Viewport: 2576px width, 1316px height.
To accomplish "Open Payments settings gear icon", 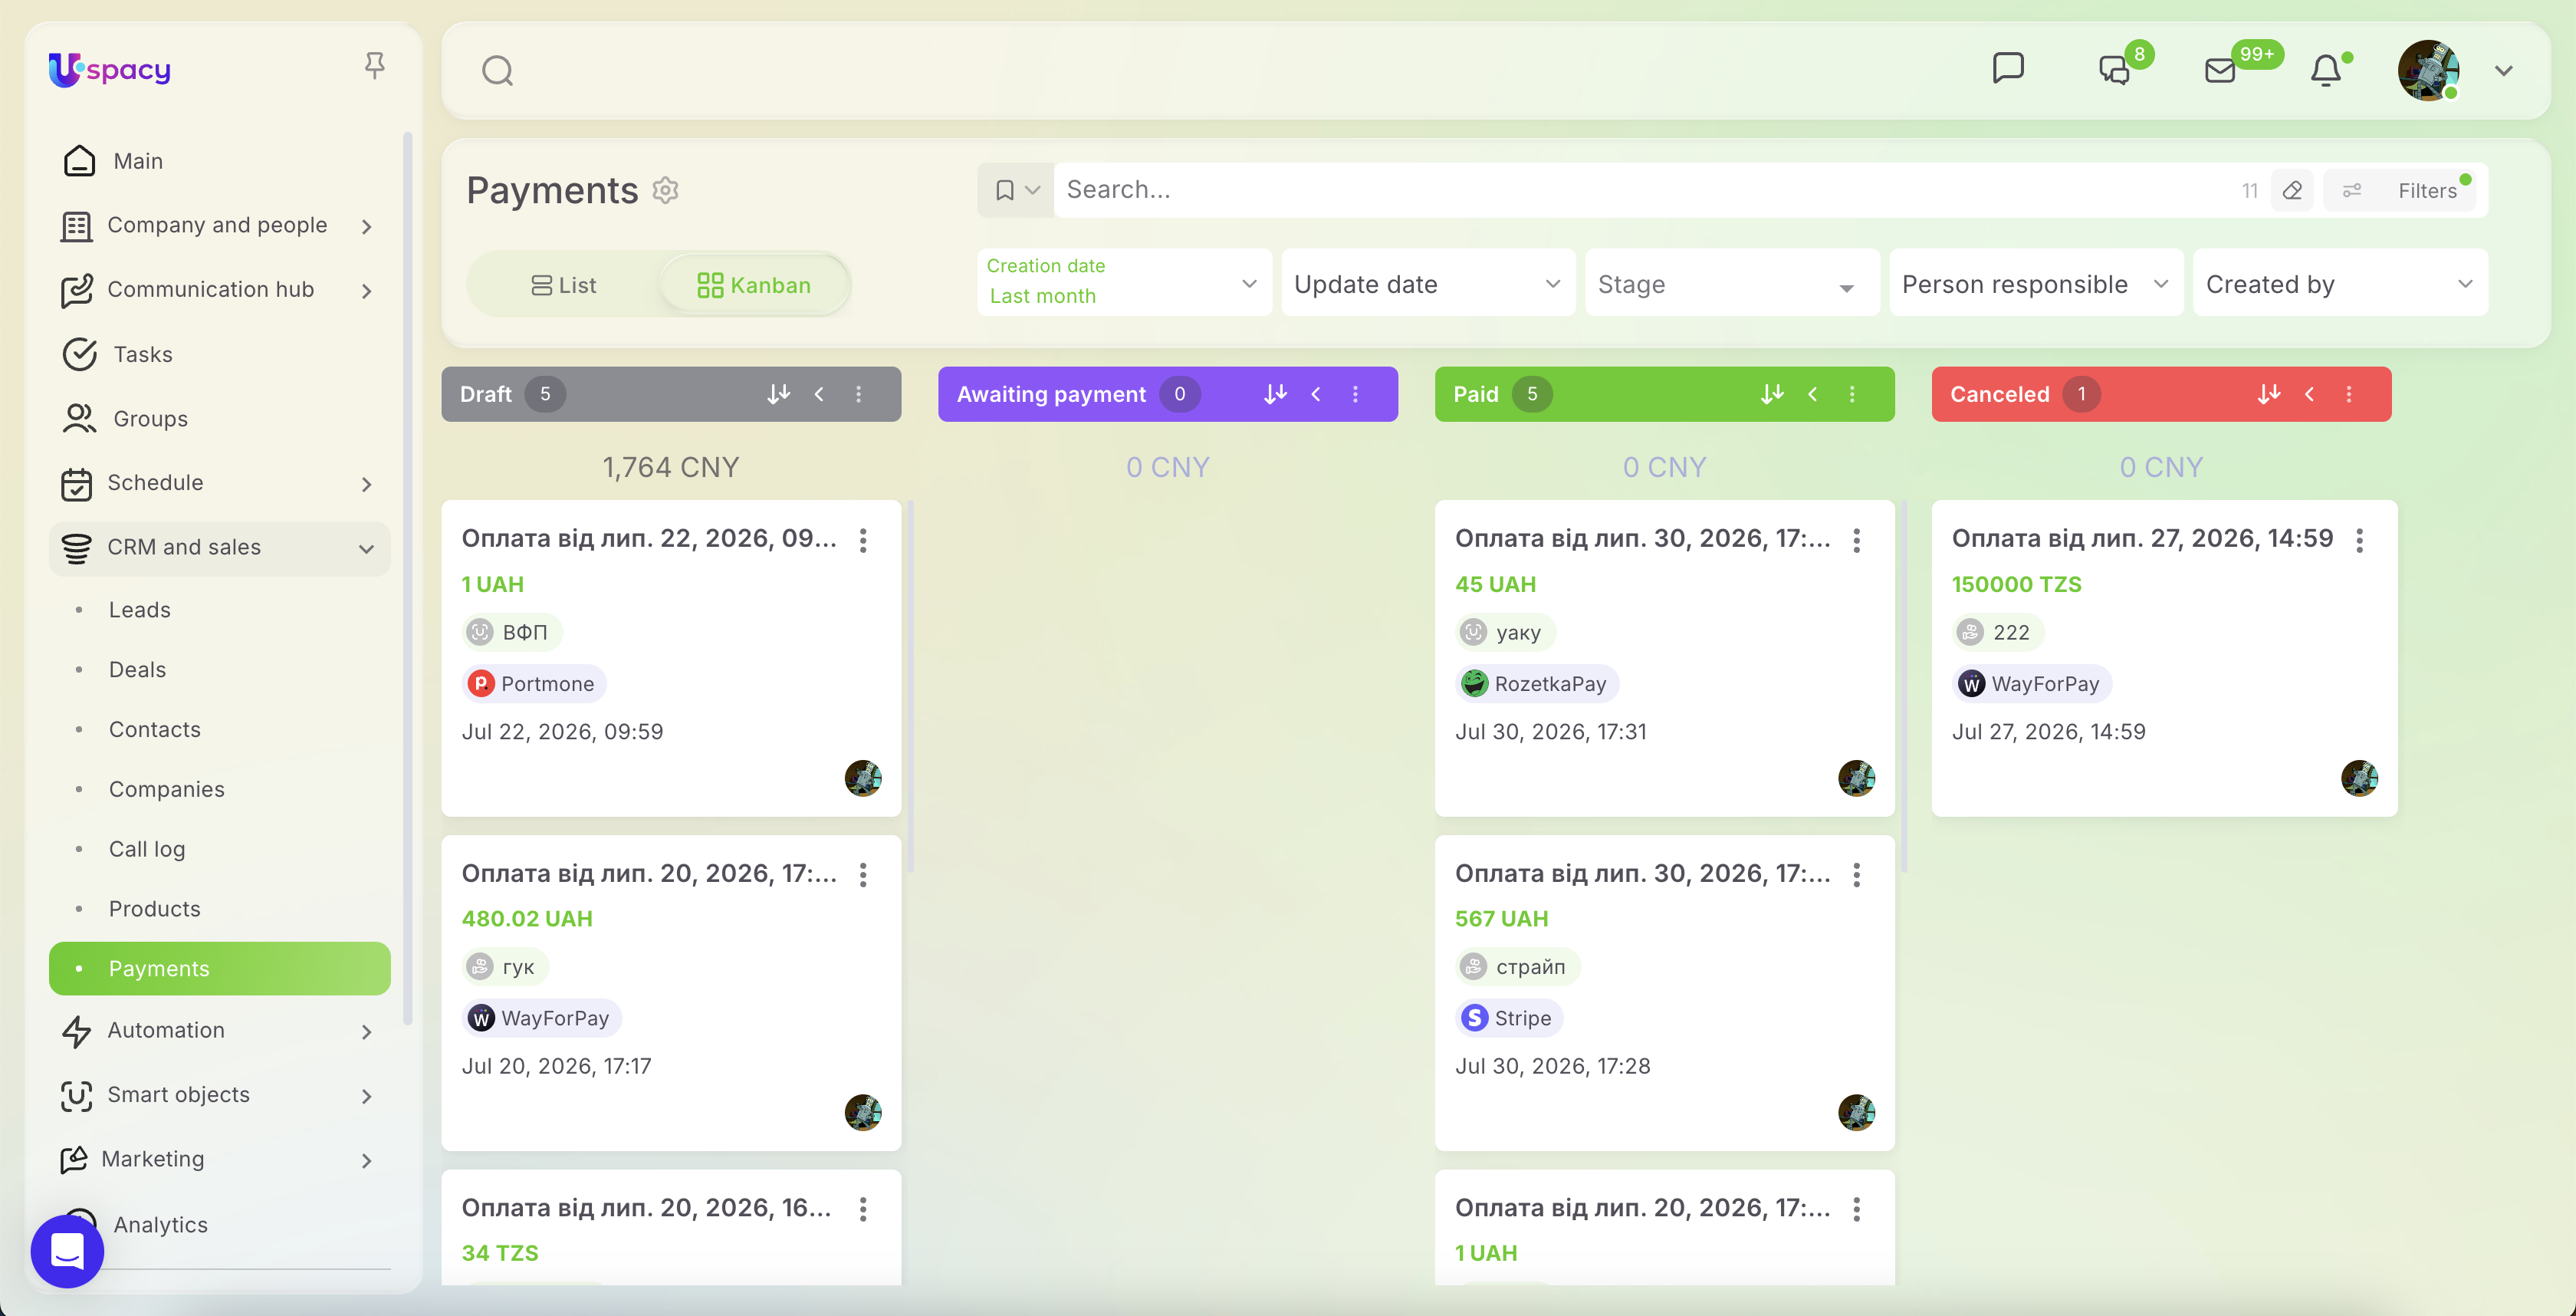I will 666,190.
